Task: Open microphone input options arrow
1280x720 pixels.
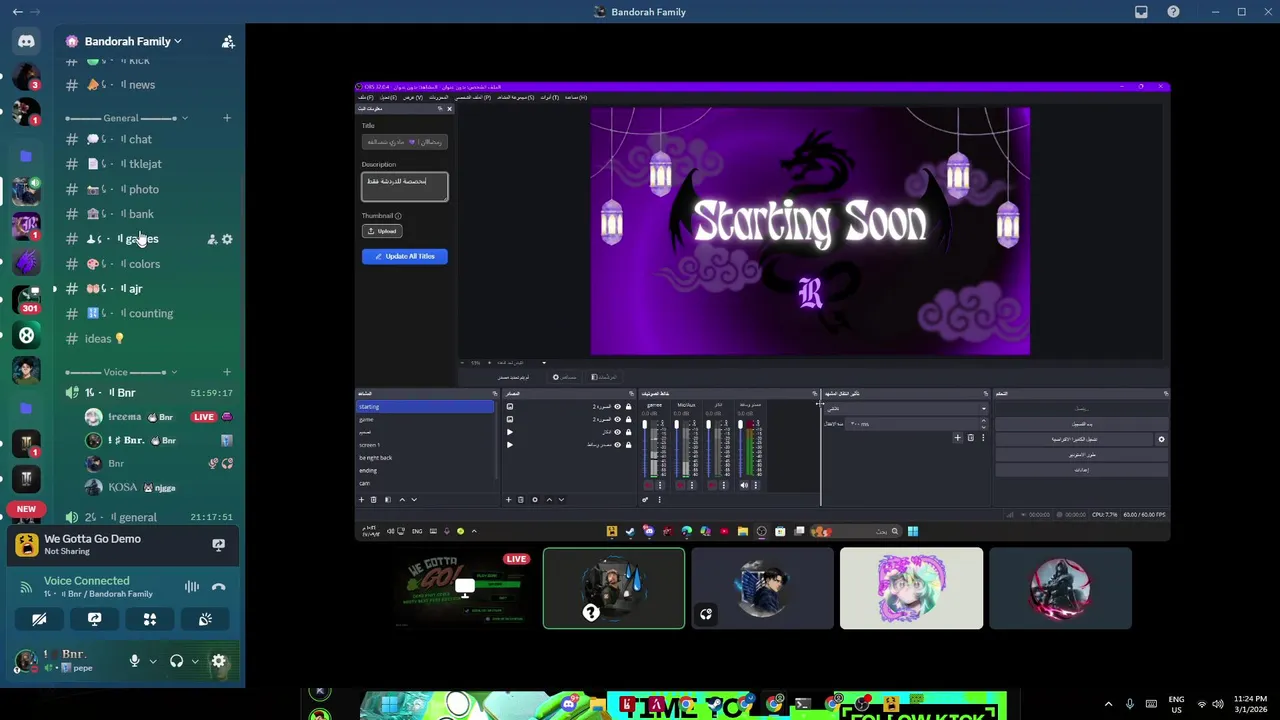Action: [x=153, y=661]
